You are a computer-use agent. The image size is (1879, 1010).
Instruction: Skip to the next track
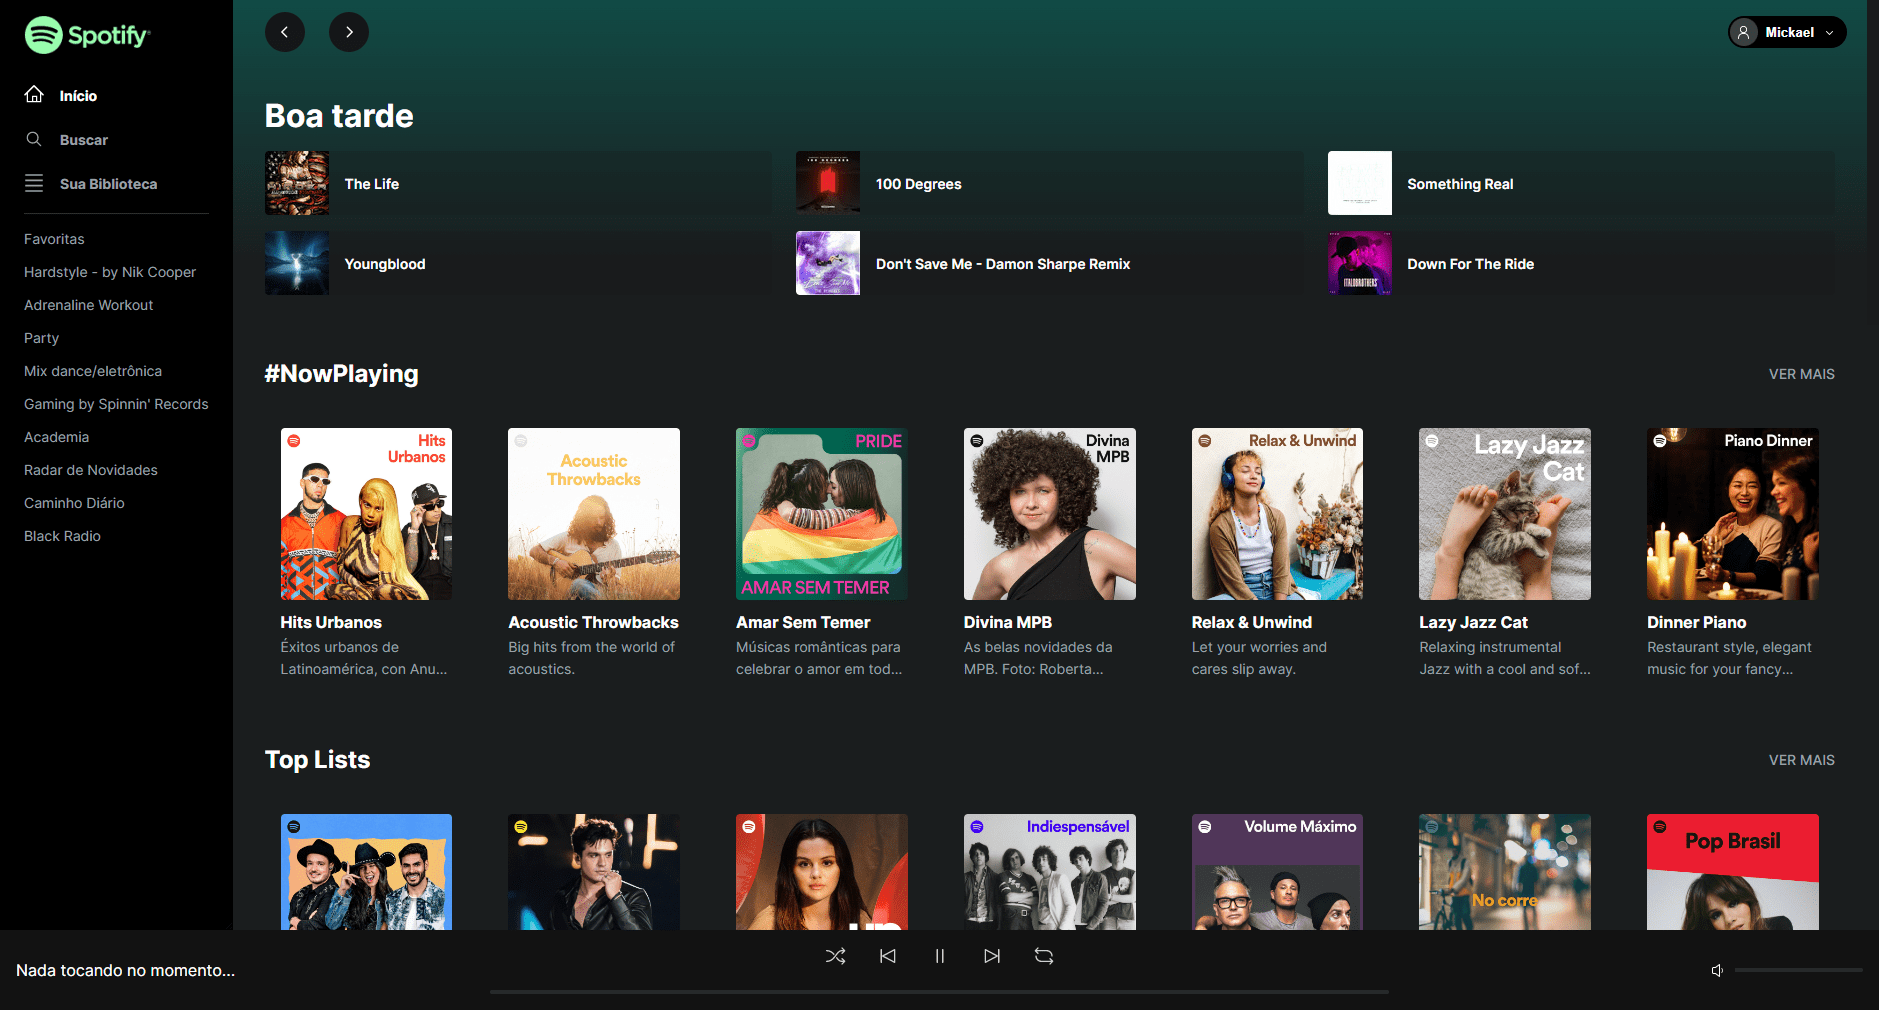point(992,956)
